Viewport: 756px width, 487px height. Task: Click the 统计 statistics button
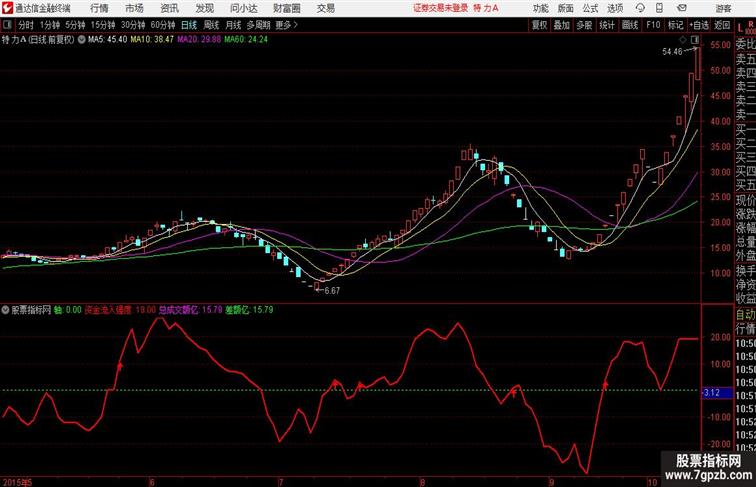[x=607, y=25]
